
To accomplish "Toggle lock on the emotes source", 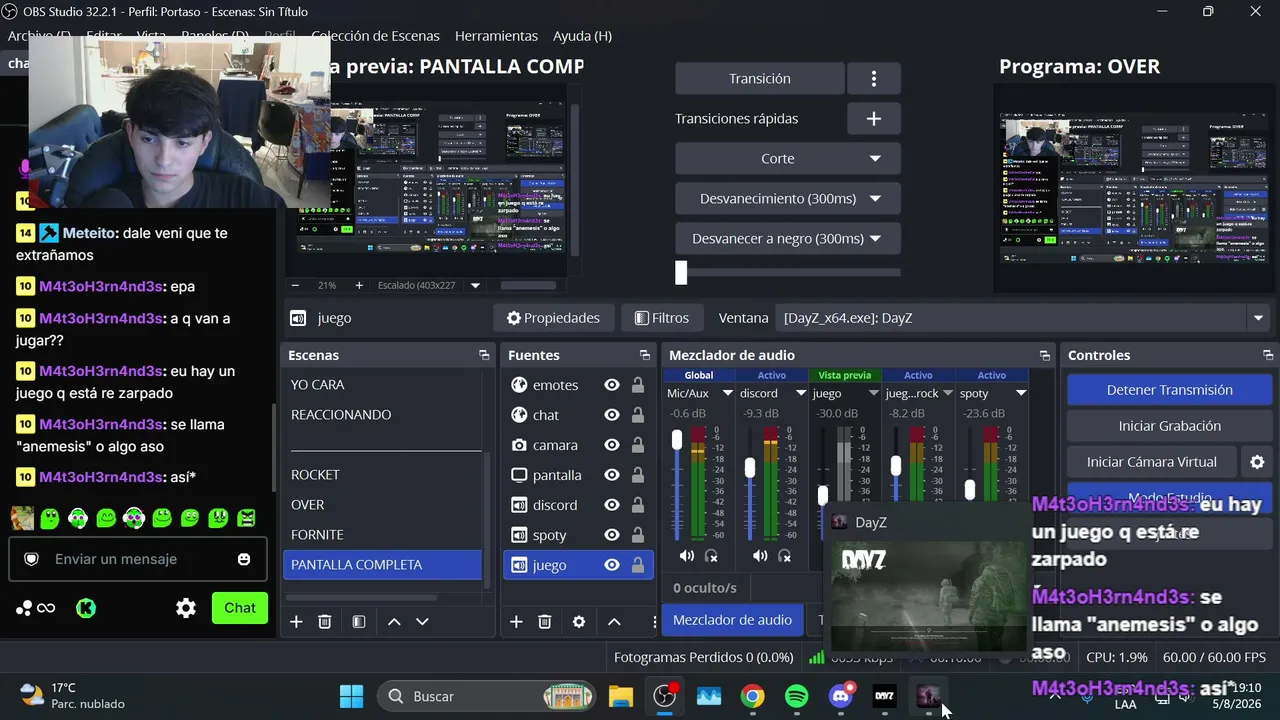I will [x=637, y=385].
